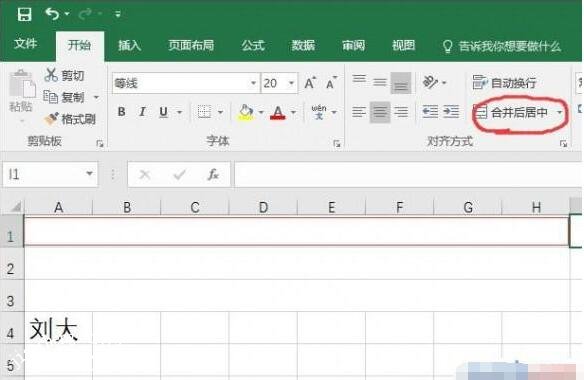Switch to the 数据 tab
The width and height of the screenshot is (584, 380).
tap(303, 45)
